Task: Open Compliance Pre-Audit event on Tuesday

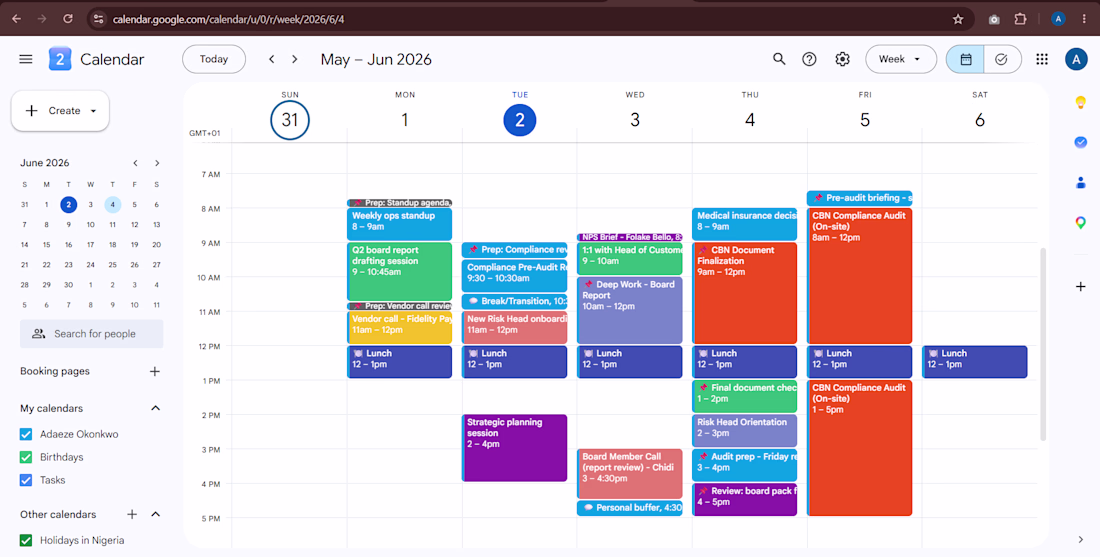Action: tap(514, 276)
